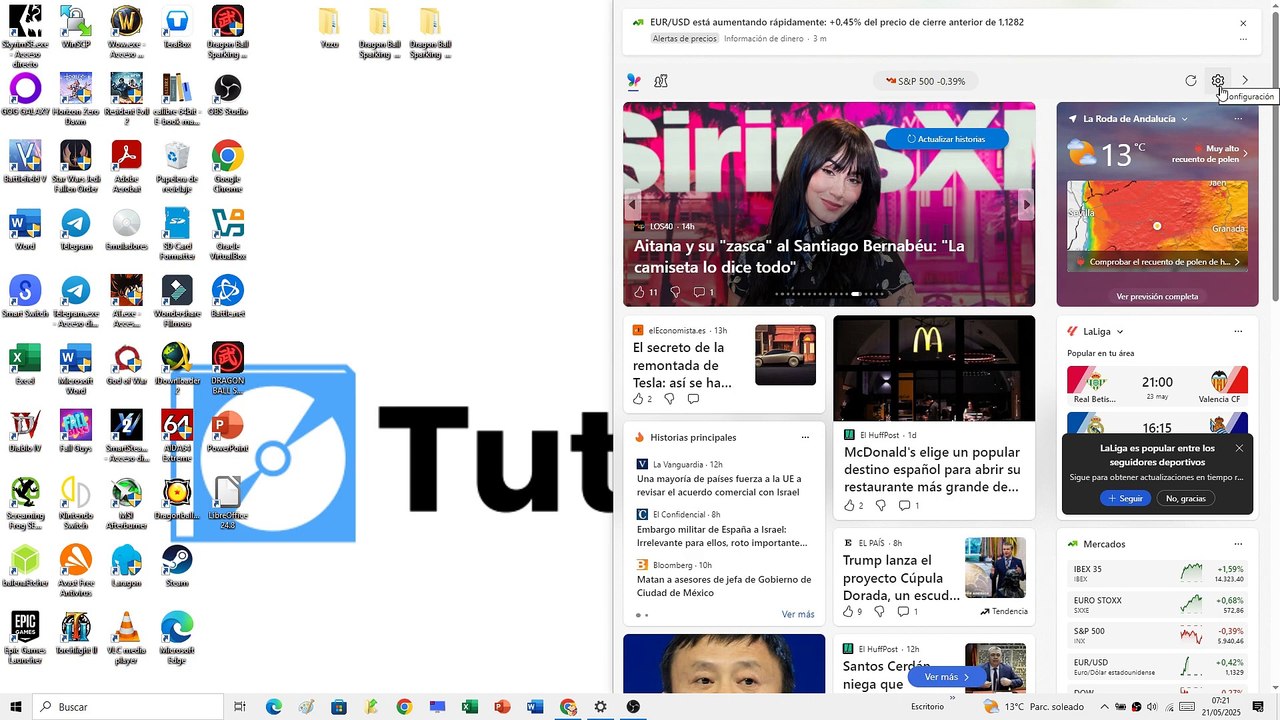The height and width of the screenshot is (720, 1280).
Task: Open the feed home icon tab
Action: coord(634,81)
